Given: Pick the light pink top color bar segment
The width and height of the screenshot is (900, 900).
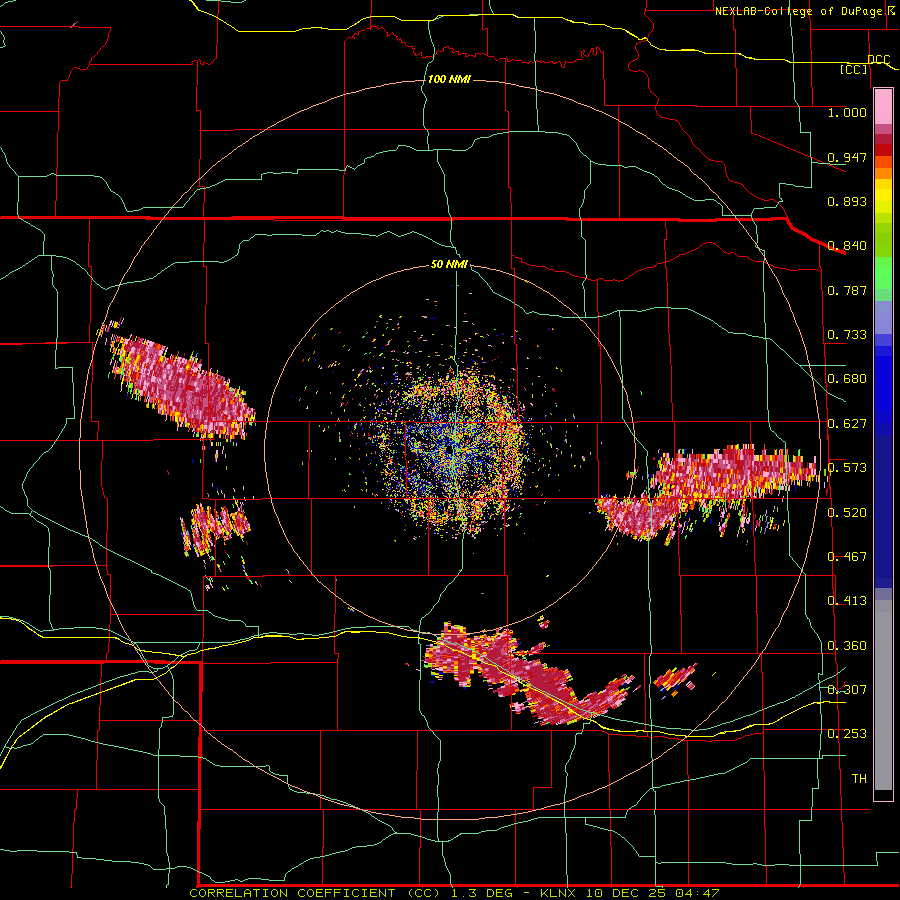Looking at the screenshot, I should (883, 106).
